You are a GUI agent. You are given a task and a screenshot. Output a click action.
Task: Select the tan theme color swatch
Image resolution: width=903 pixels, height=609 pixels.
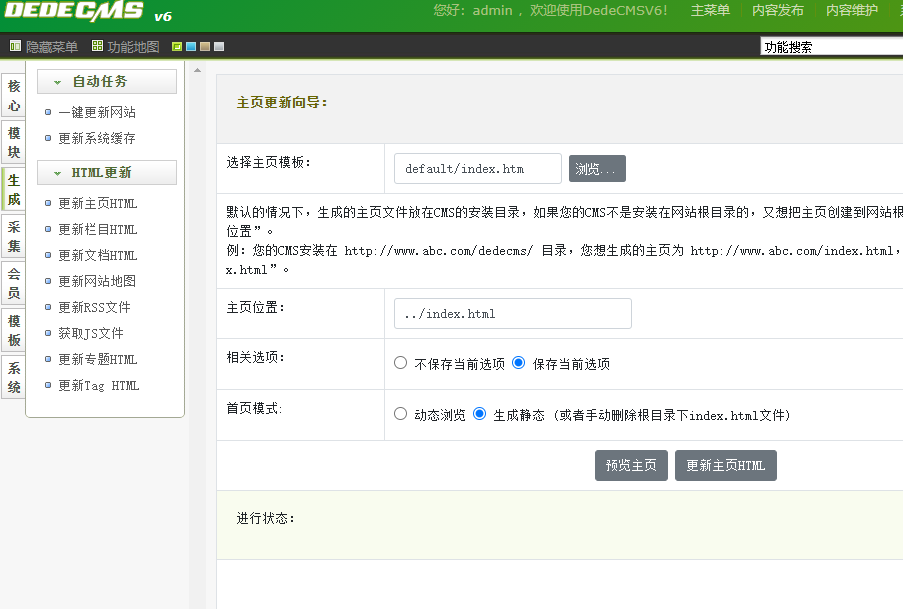204,47
